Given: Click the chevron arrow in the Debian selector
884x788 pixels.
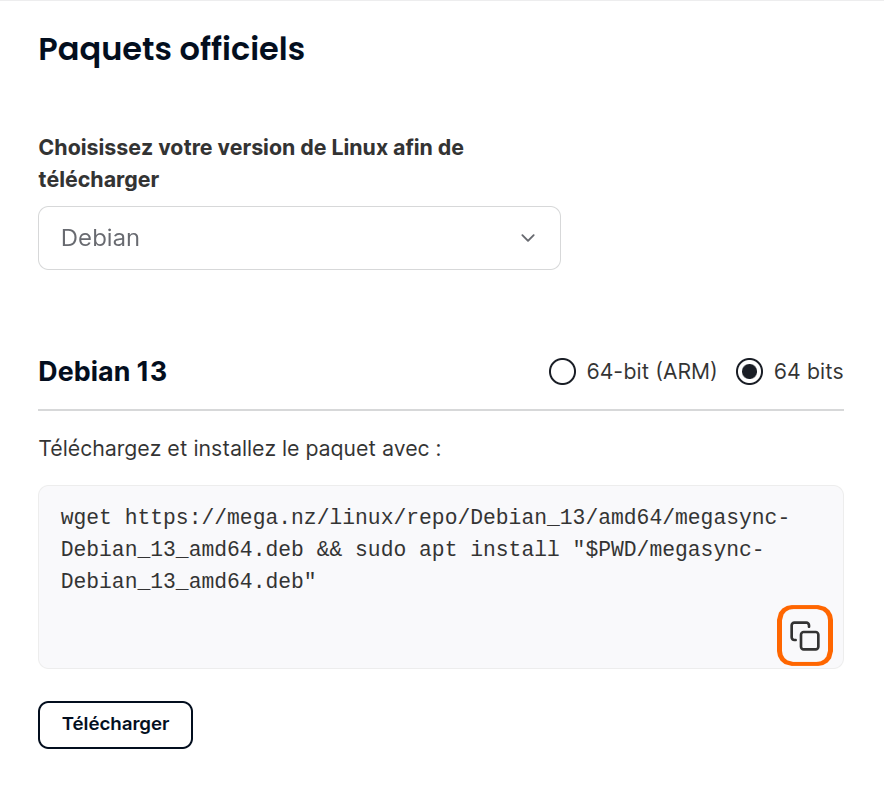Looking at the screenshot, I should coord(528,238).
